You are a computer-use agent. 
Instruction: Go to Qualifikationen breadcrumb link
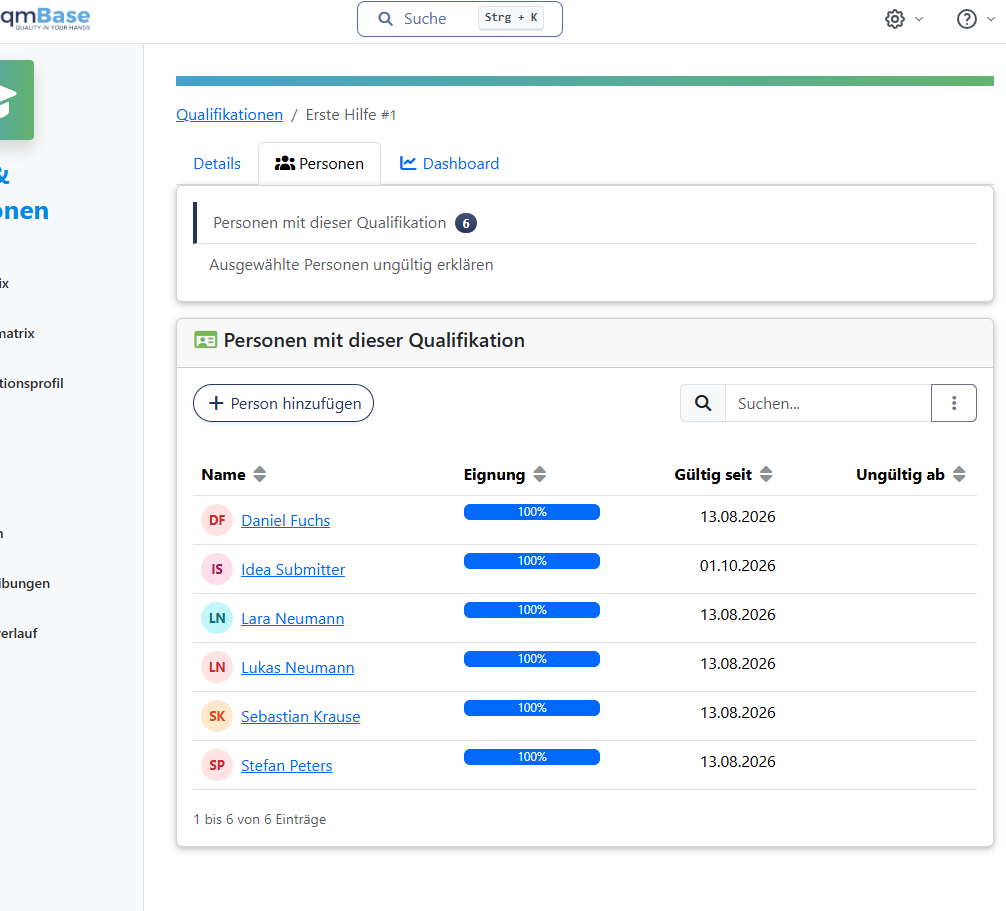[230, 115]
